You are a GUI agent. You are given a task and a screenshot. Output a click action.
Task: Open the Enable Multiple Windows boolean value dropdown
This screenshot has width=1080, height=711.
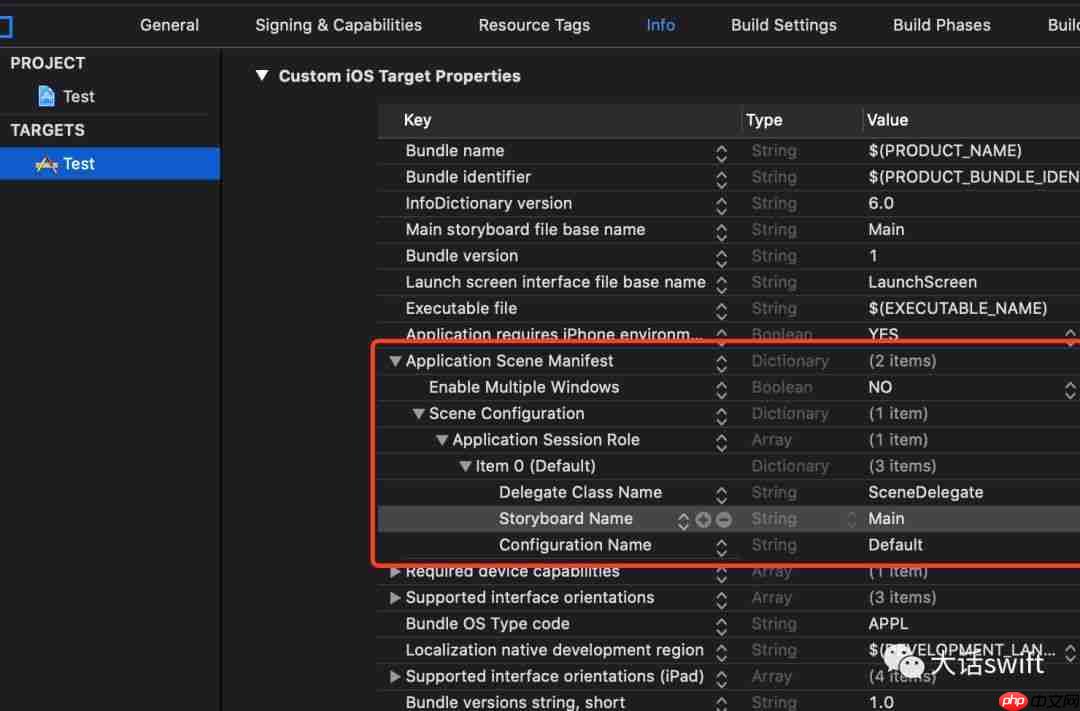[x=1069, y=388]
